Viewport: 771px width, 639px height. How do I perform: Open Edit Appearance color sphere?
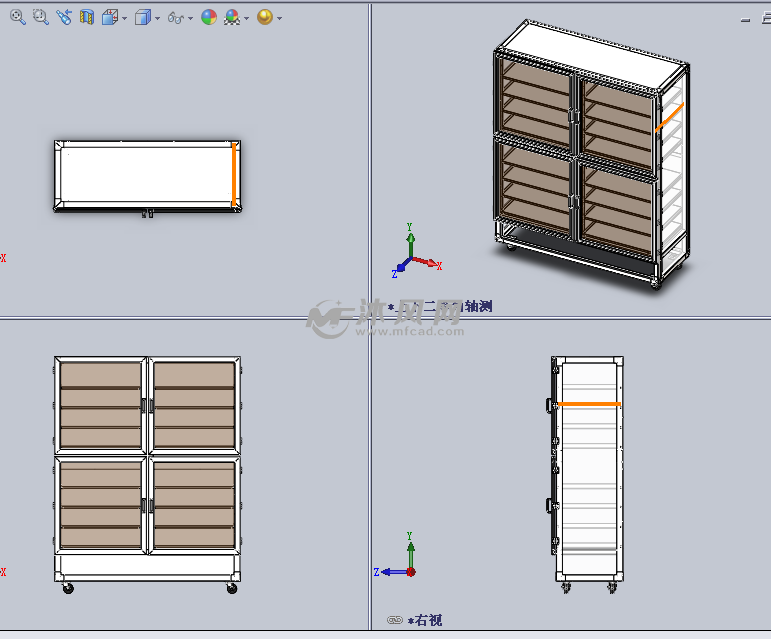coord(208,17)
